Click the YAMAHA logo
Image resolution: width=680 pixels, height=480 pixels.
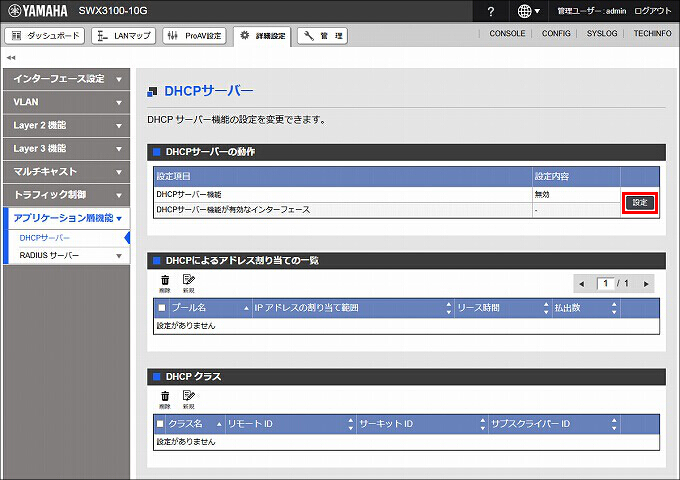click(38, 11)
